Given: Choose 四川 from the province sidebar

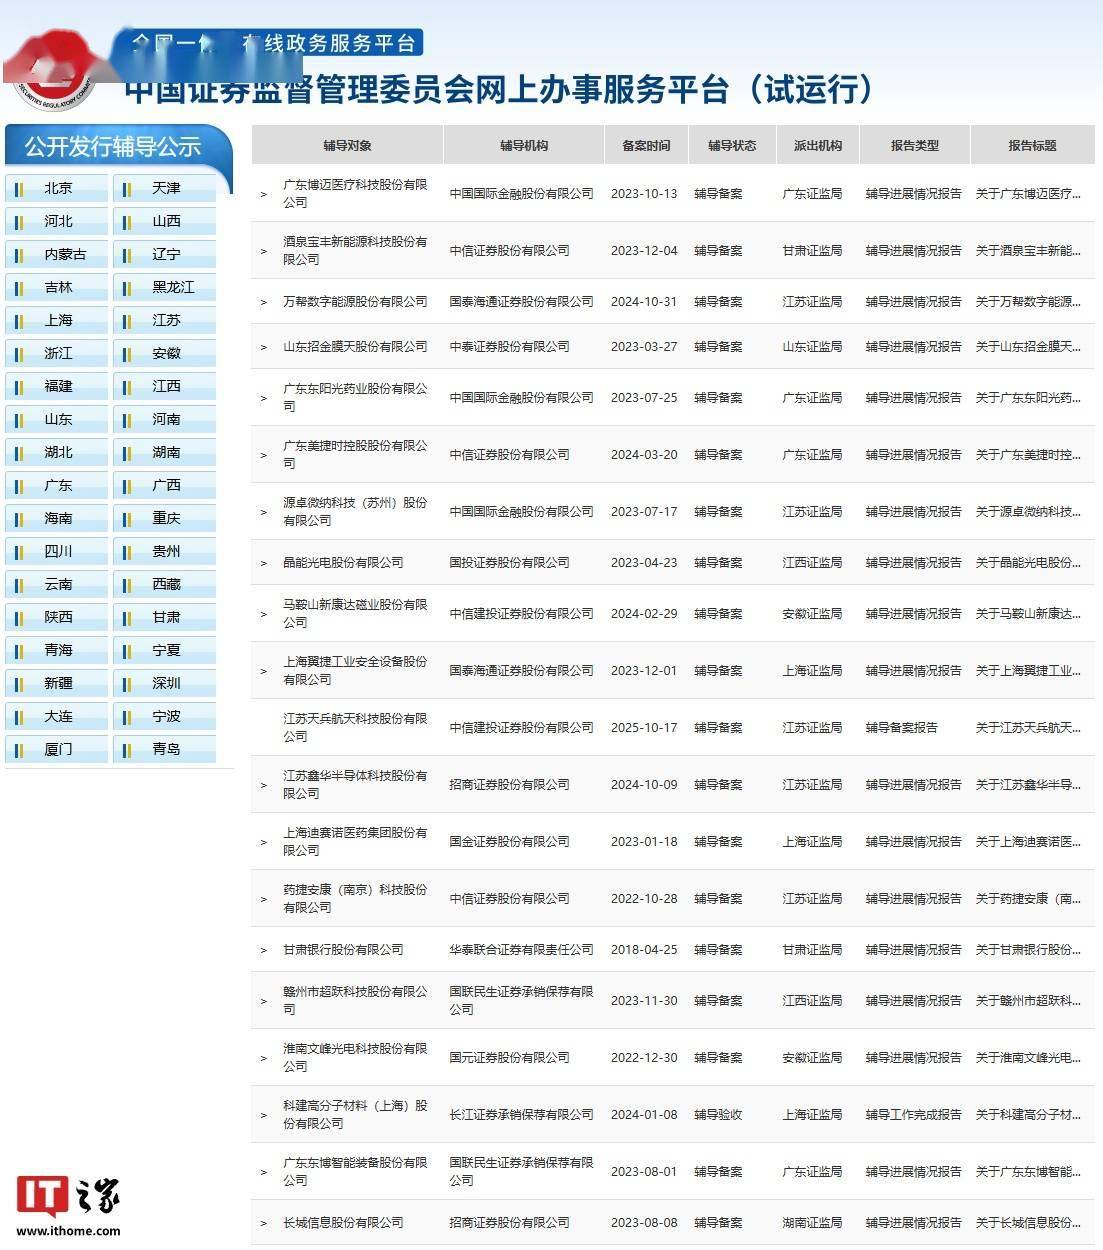Looking at the screenshot, I should point(58,552).
